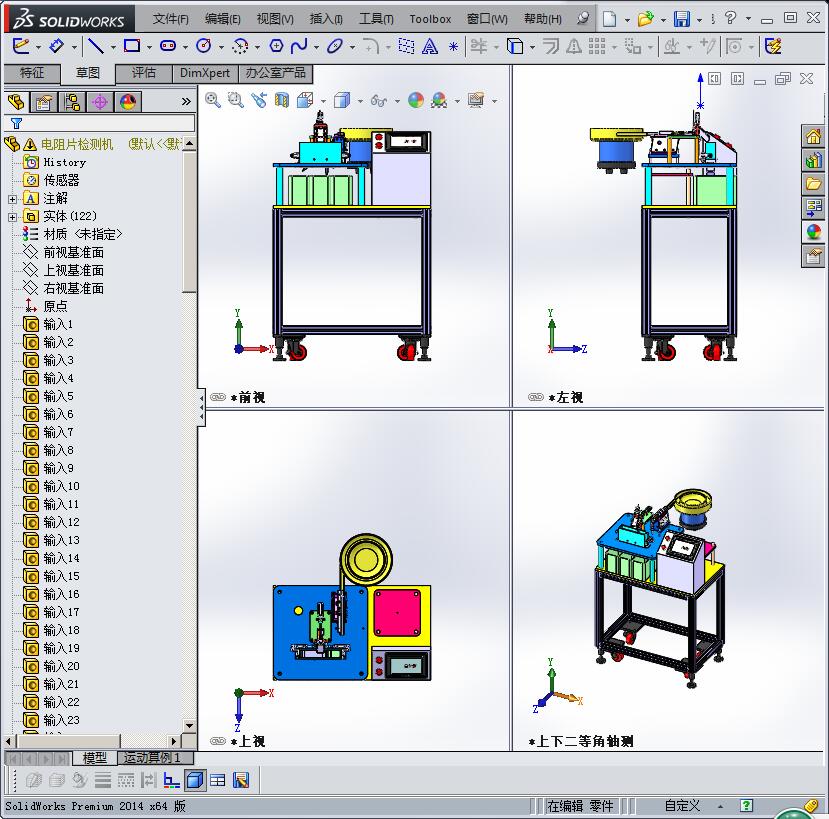Click feature tree scrollbar down arrow

[189, 725]
